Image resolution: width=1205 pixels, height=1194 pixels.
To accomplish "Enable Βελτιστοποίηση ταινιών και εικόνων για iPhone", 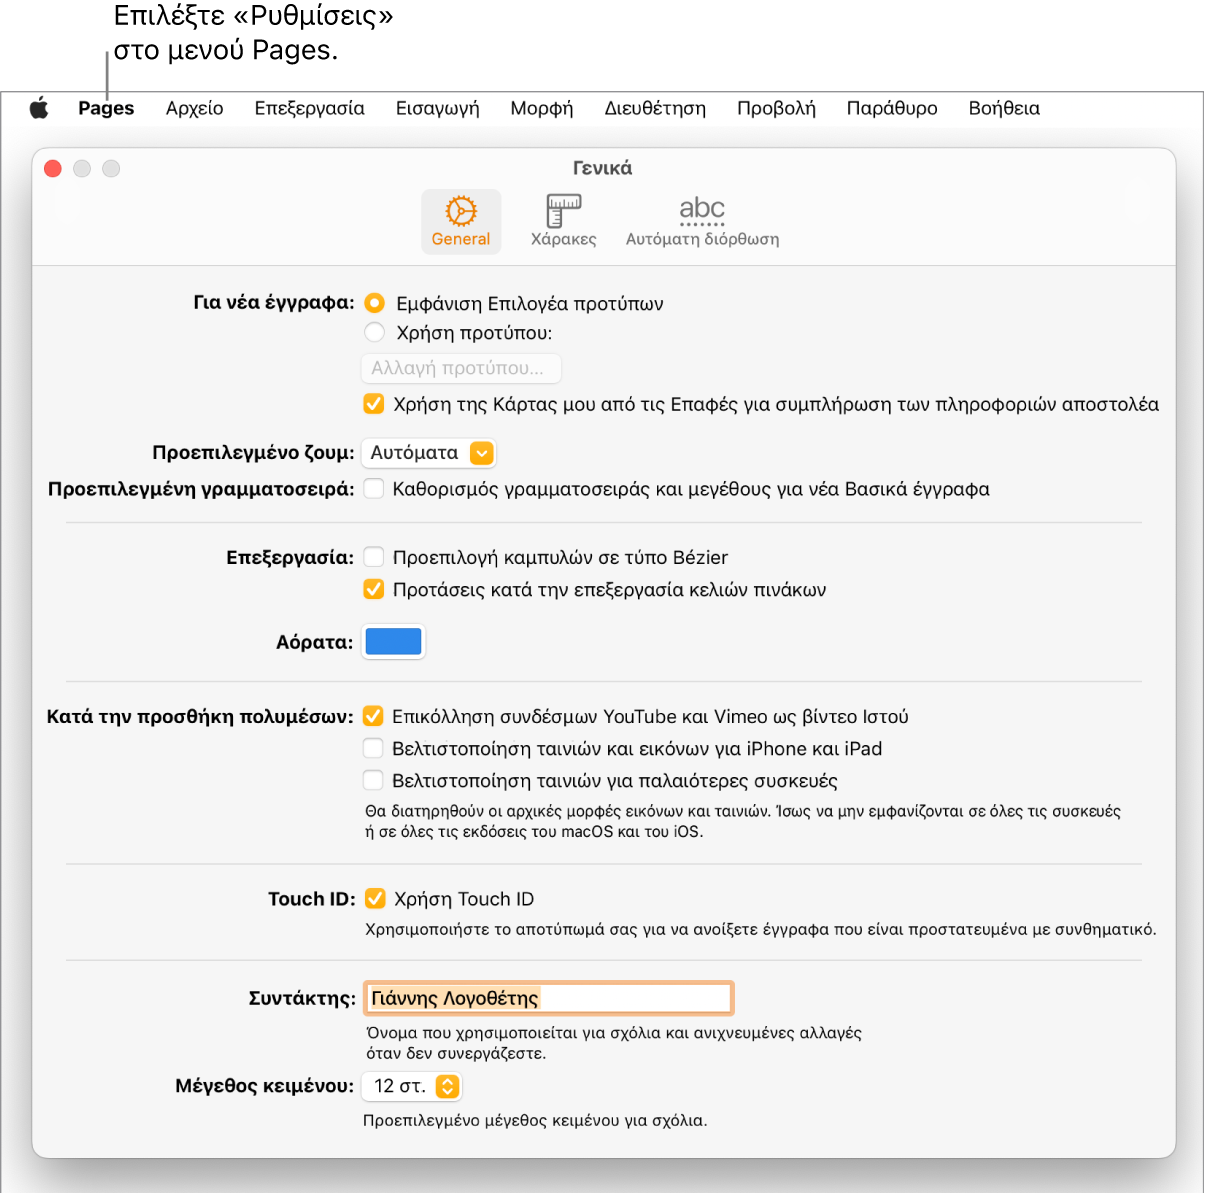I will click(373, 748).
